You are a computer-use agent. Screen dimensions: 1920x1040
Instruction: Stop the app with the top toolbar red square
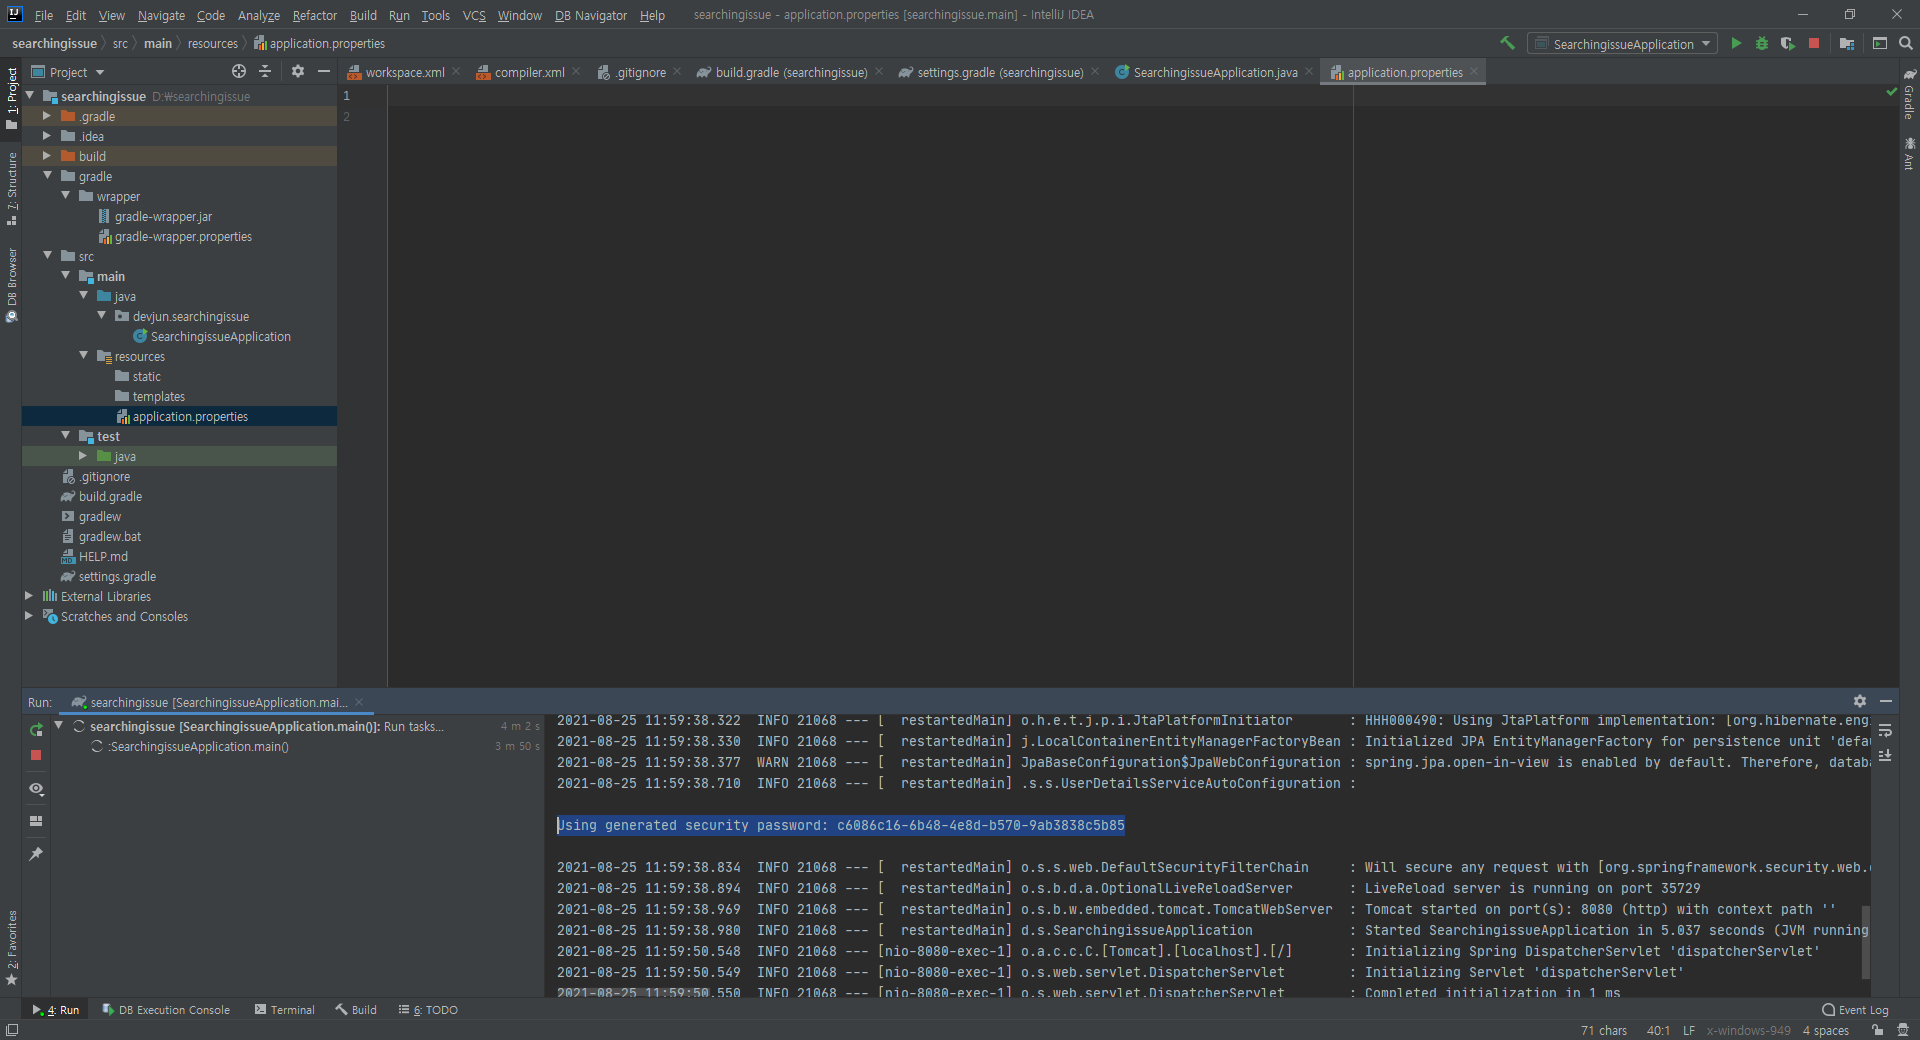[x=1814, y=43]
